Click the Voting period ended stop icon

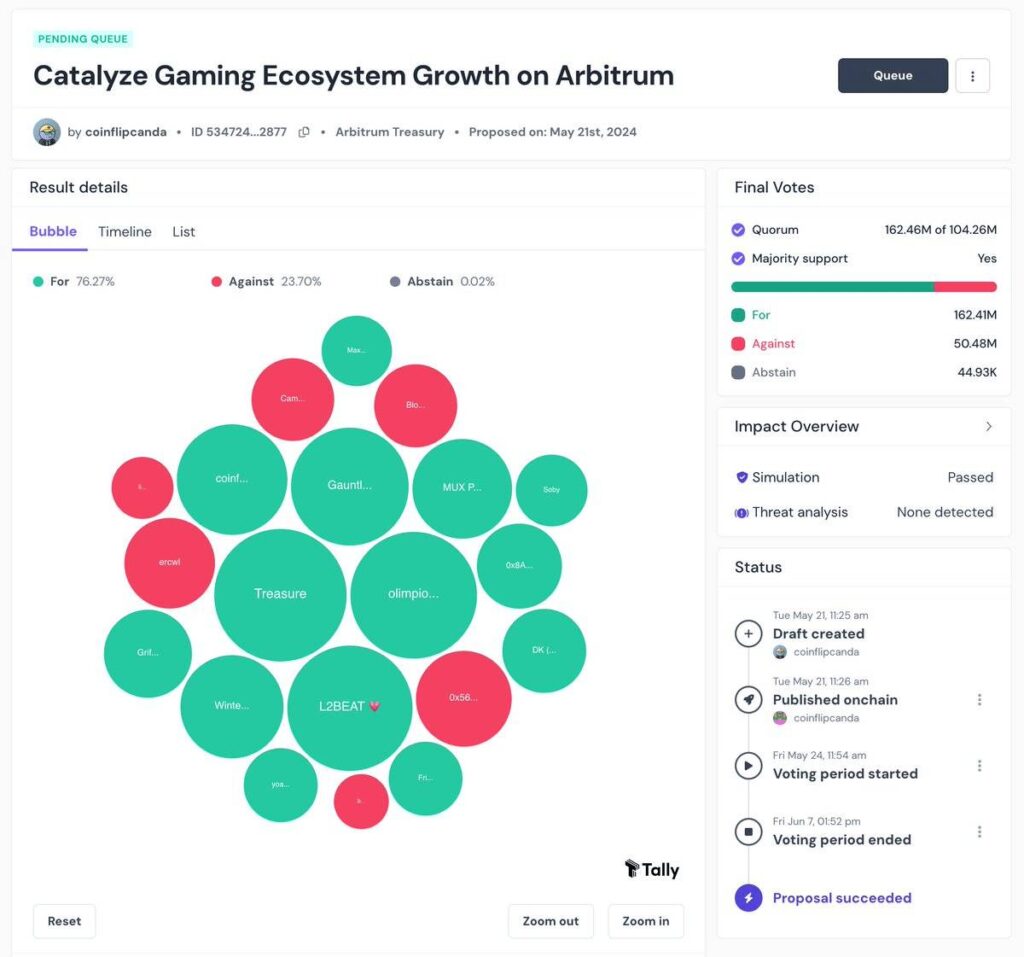tap(748, 832)
